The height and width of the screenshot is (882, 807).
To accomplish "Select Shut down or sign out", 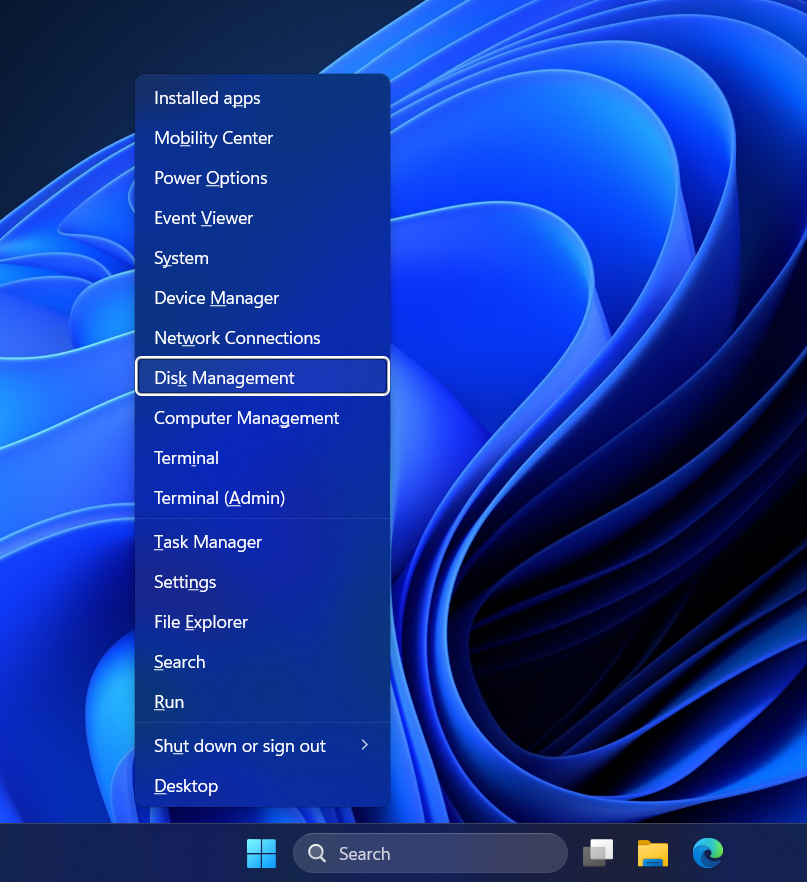I will [x=262, y=745].
